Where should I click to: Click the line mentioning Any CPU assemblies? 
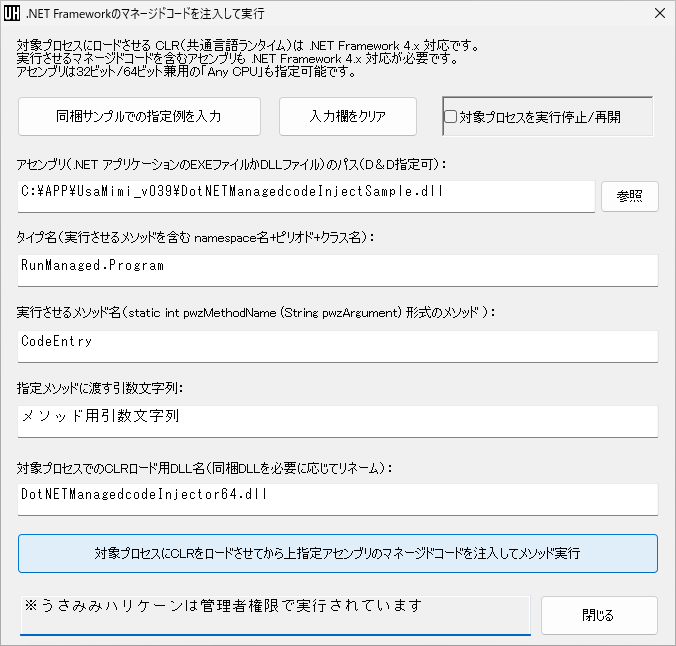click(x=186, y=71)
